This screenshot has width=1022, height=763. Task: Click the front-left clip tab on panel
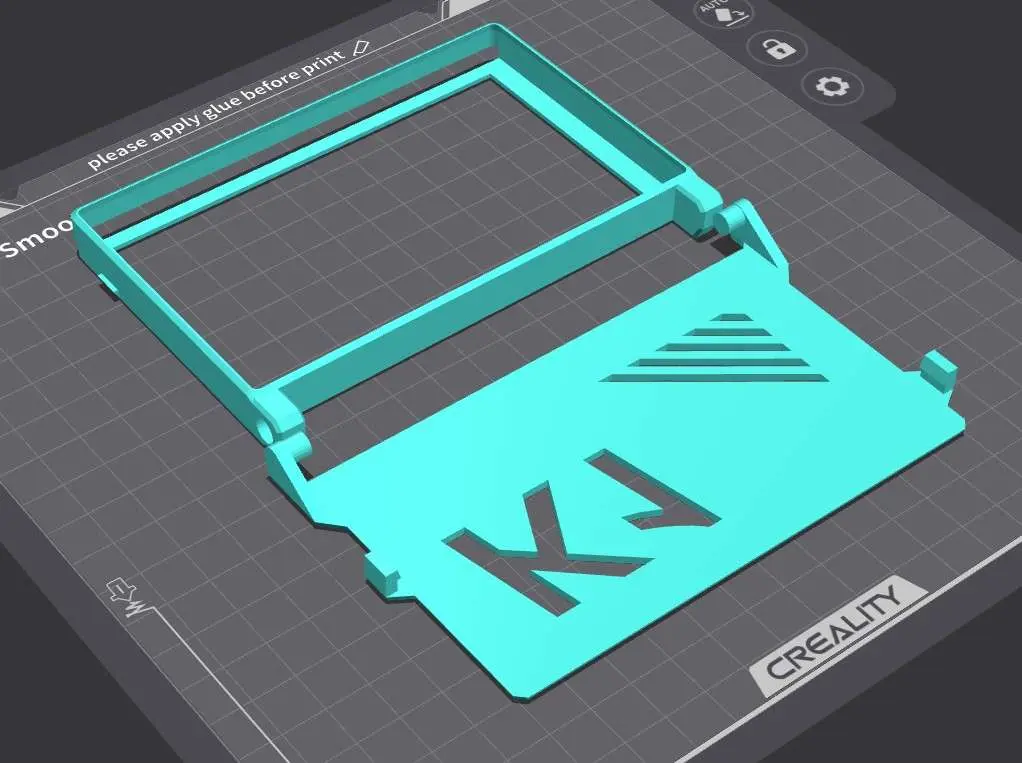(381, 575)
